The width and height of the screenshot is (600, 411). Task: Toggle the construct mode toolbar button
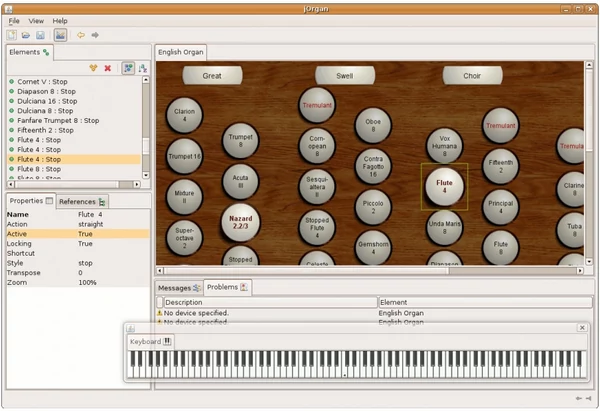60,35
